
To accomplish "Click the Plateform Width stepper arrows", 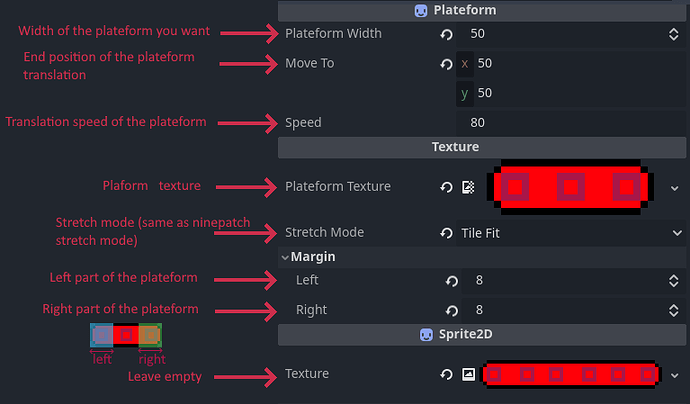I will pyautogui.click(x=673, y=34).
